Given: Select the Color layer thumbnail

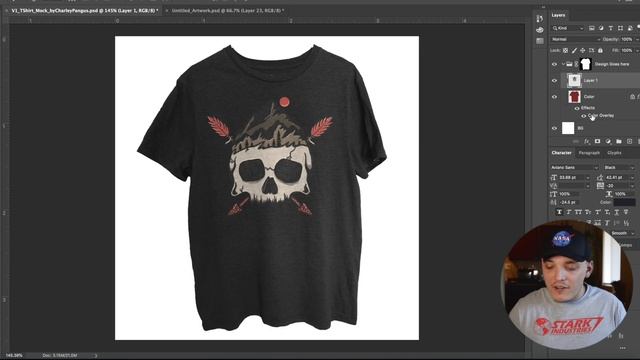Looking at the screenshot, I should [x=574, y=97].
